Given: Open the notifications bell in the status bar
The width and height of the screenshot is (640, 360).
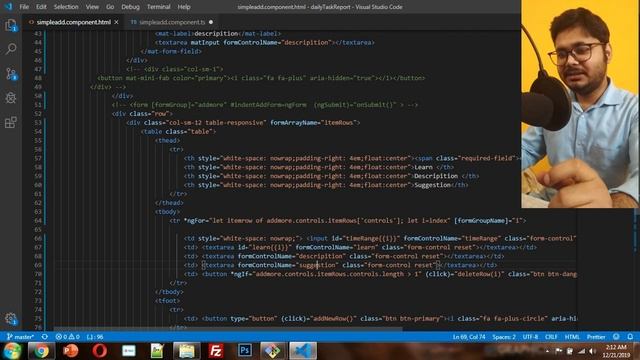Looking at the screenshot, I should coord(630,337).
